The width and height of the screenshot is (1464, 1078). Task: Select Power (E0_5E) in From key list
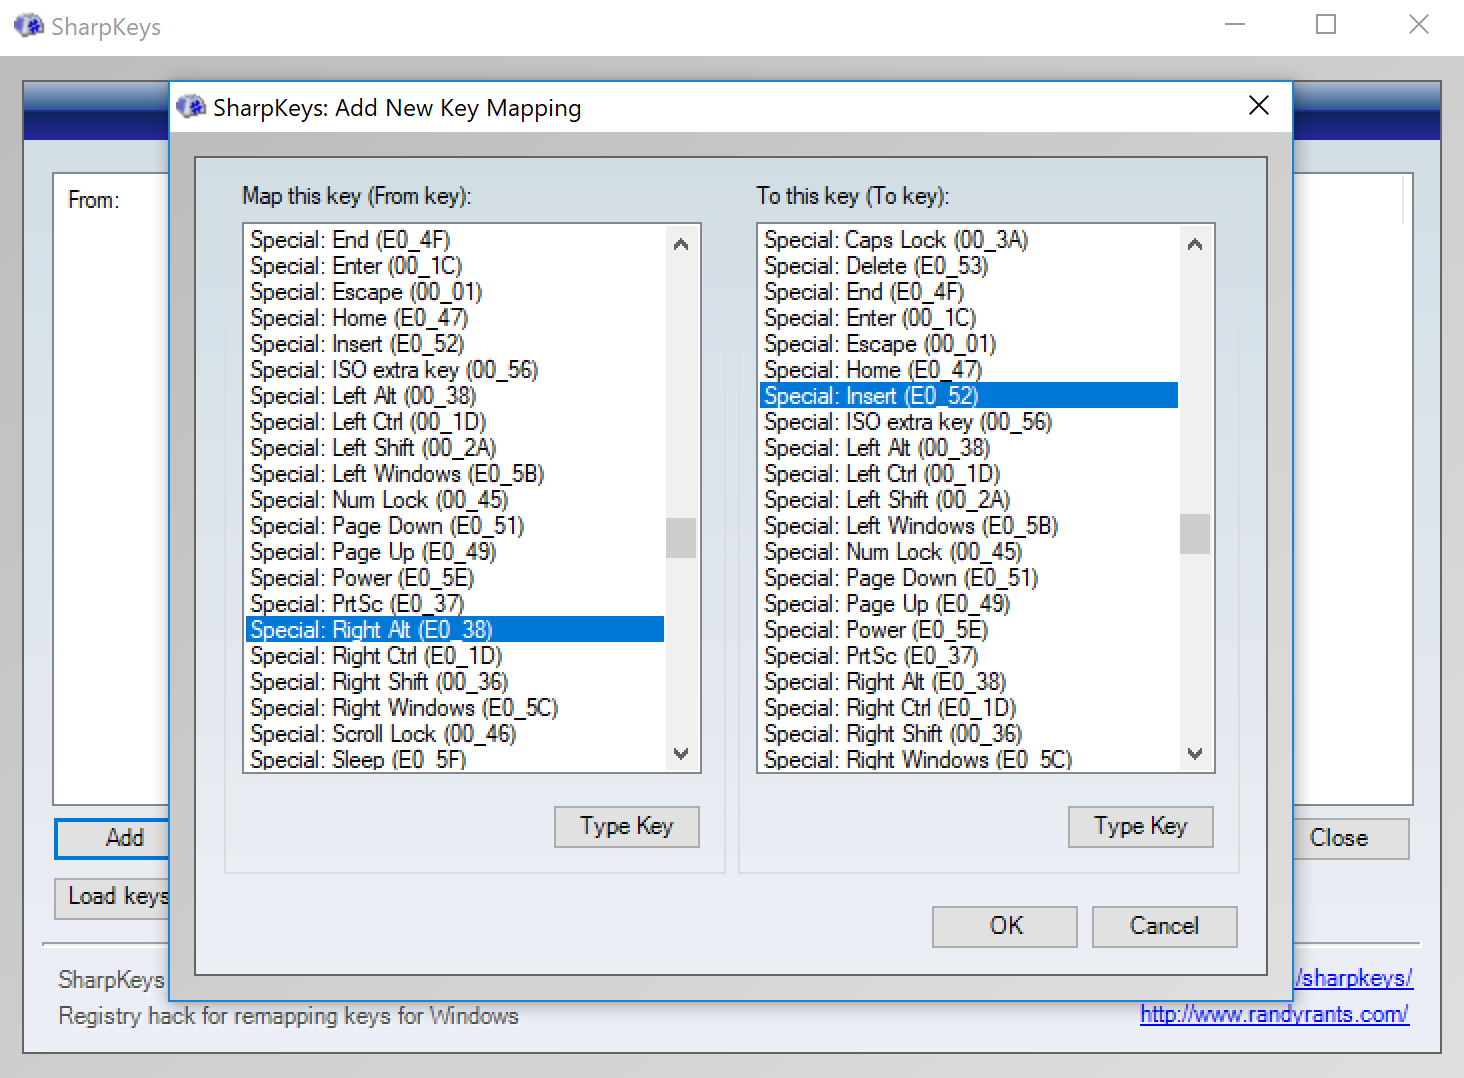point(455,578)
